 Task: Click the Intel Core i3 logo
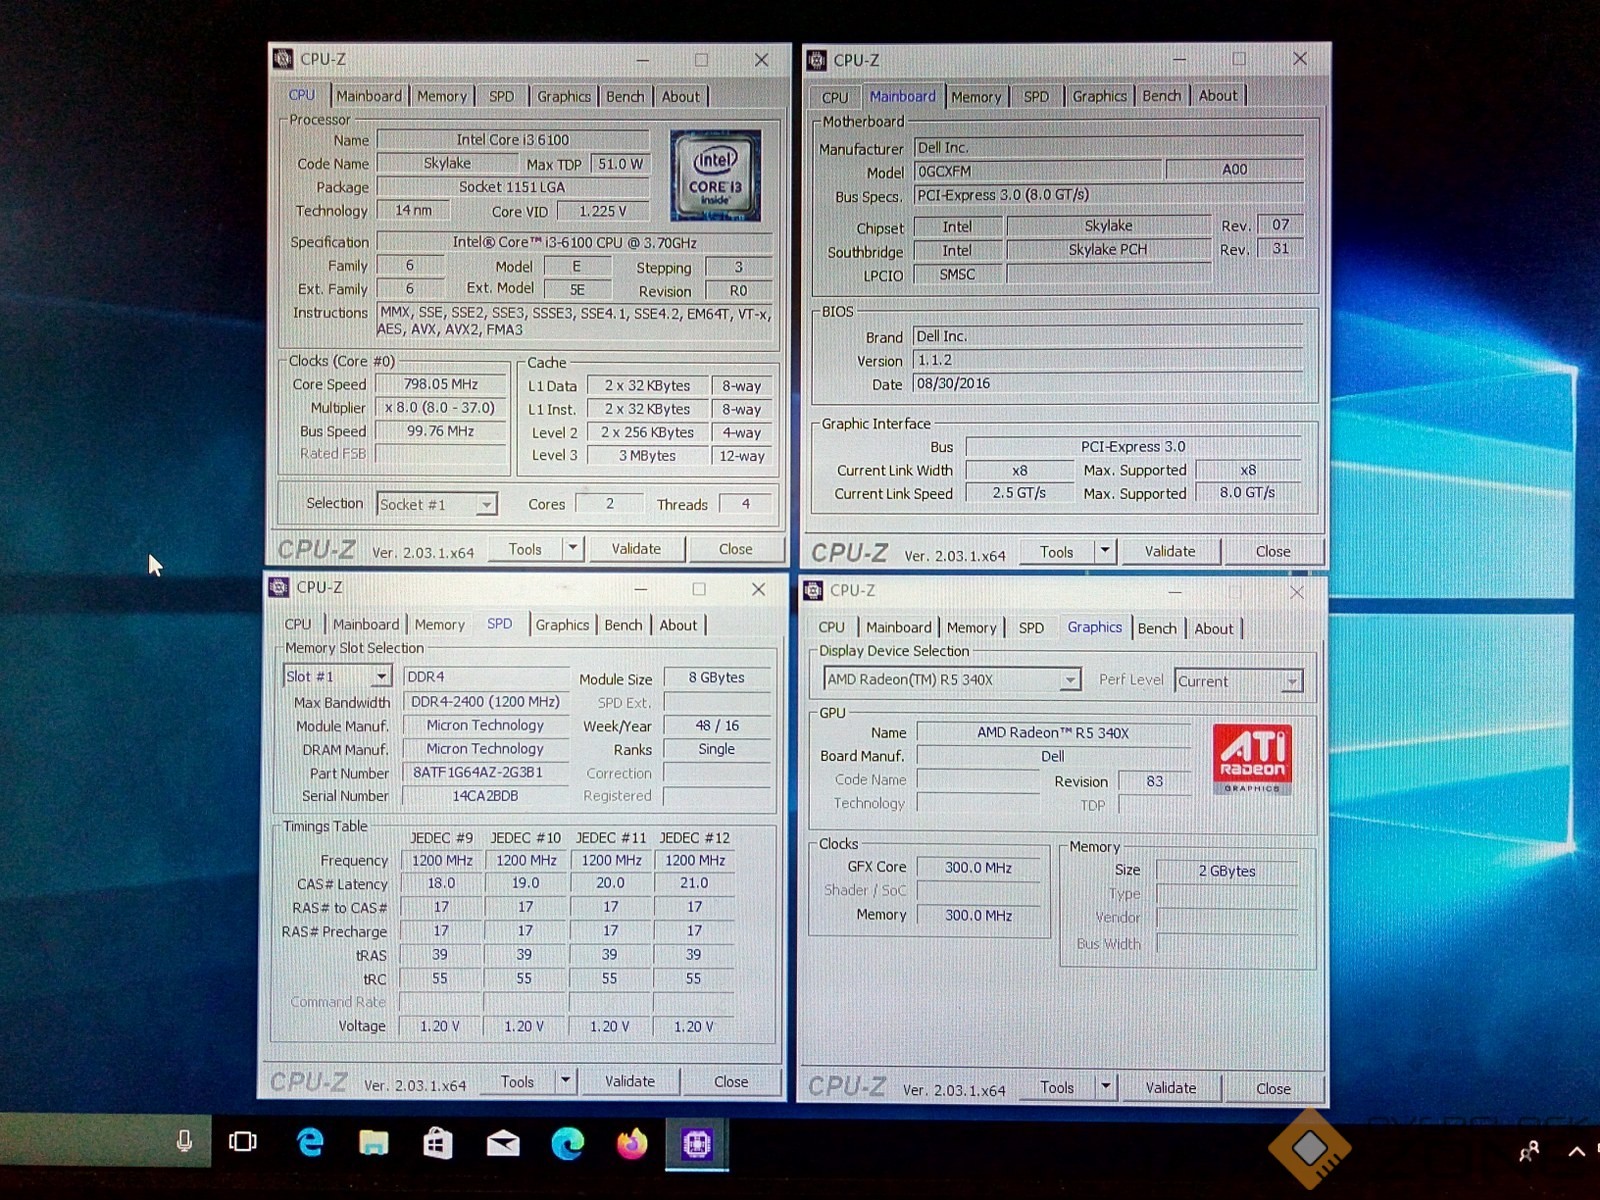point(715,175)
